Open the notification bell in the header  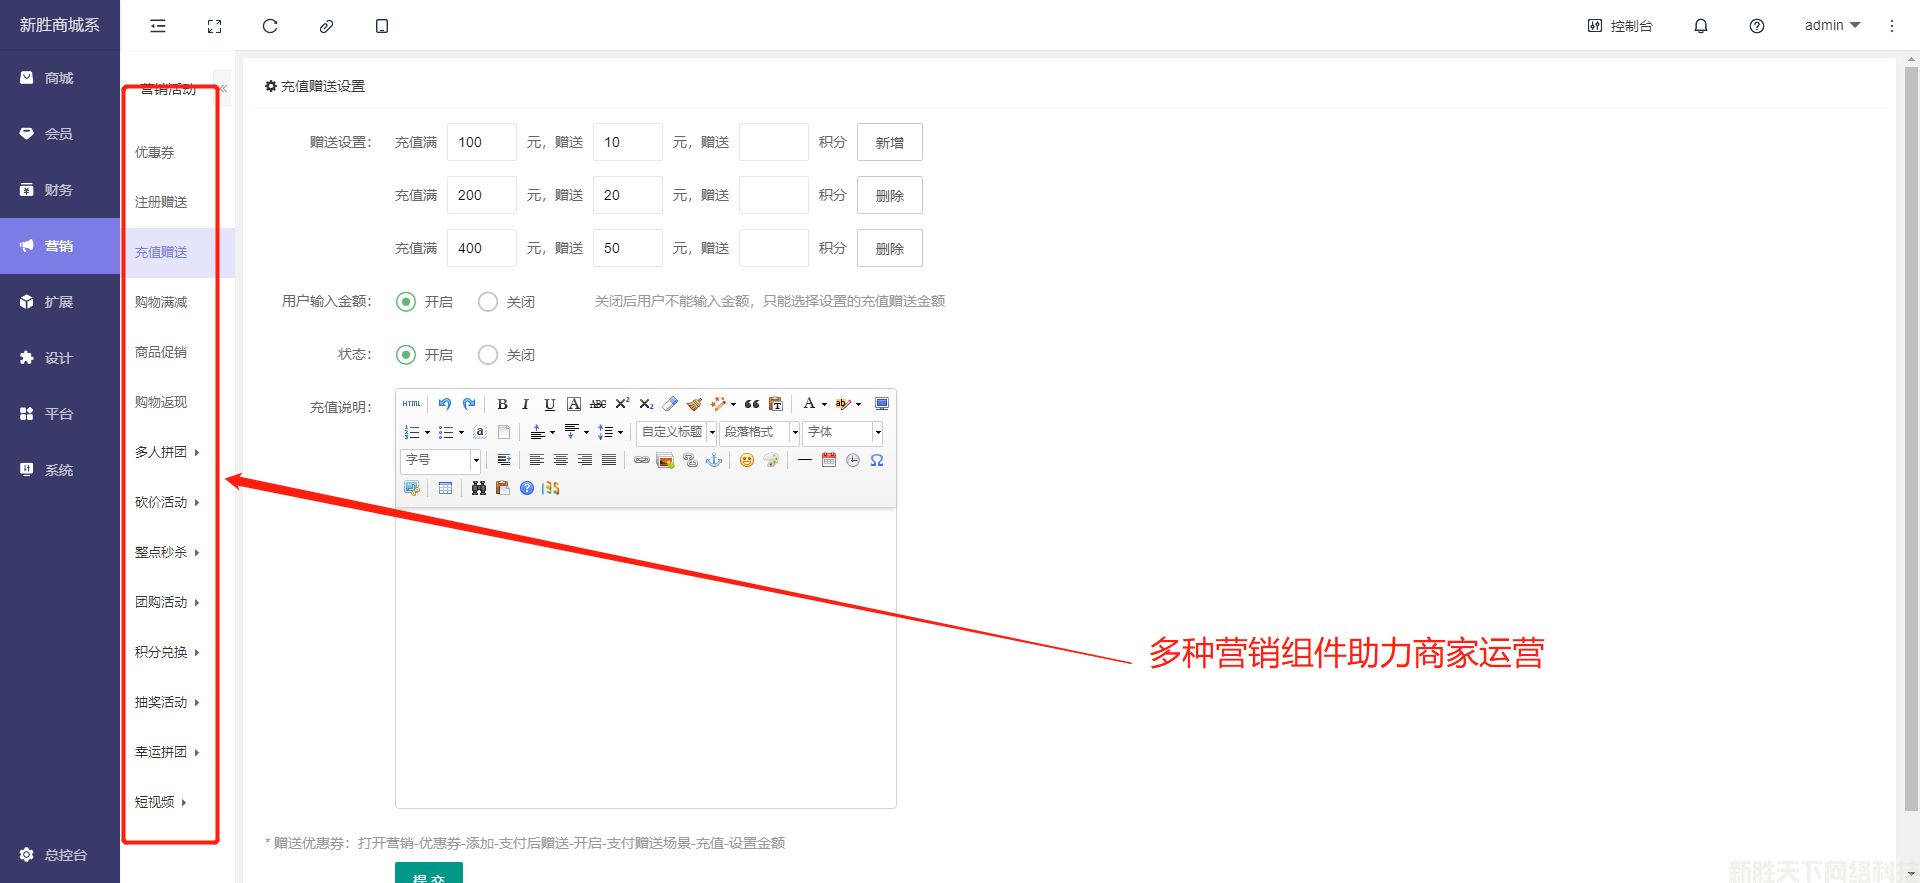(x=1700, y=26)
